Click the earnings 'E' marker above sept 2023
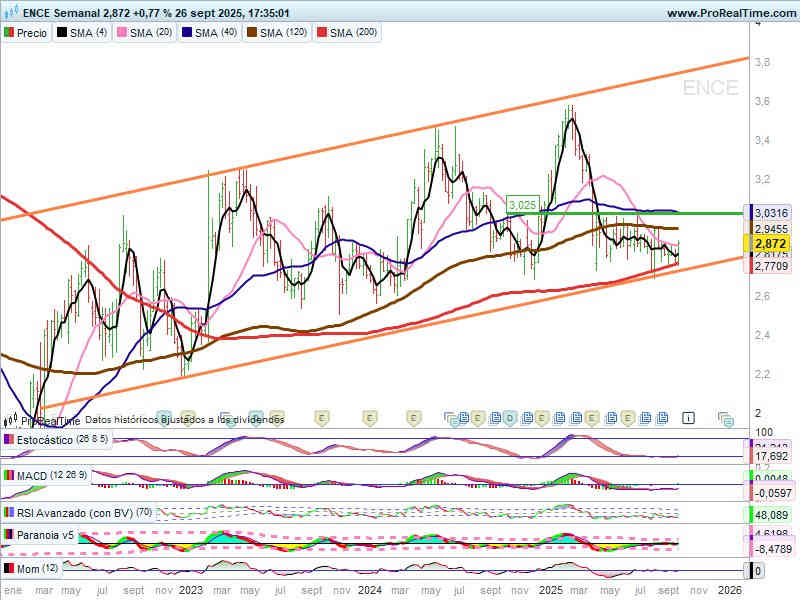Image resolution: width=800 pixels, height=600 pixels. 321,419
